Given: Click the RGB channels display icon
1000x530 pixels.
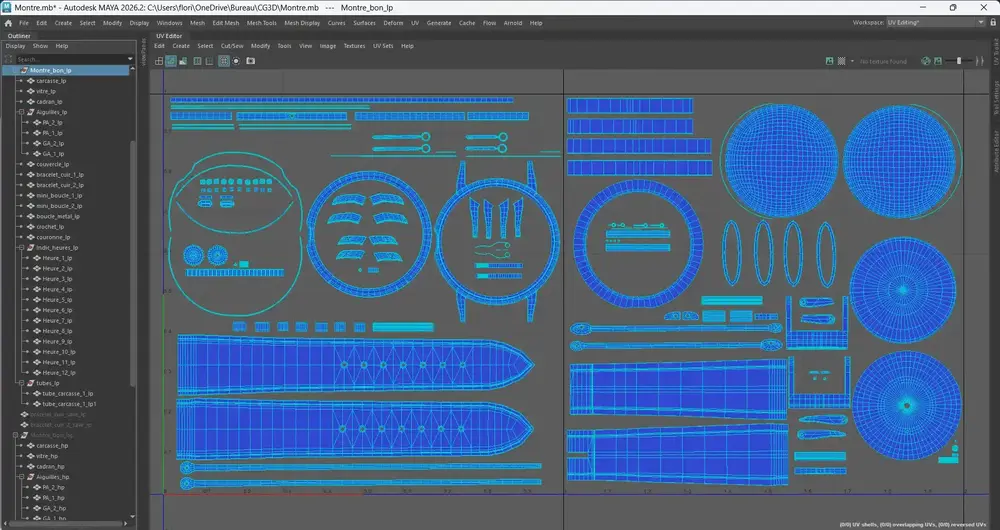Looking at the screenshot, I should click(x=926, y=61).
